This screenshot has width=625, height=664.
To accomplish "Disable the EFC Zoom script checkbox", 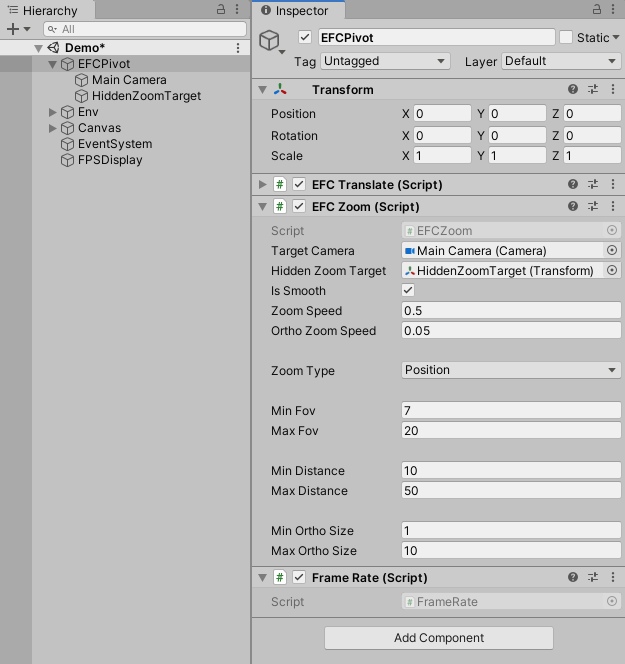I will [x=299, y=206].
